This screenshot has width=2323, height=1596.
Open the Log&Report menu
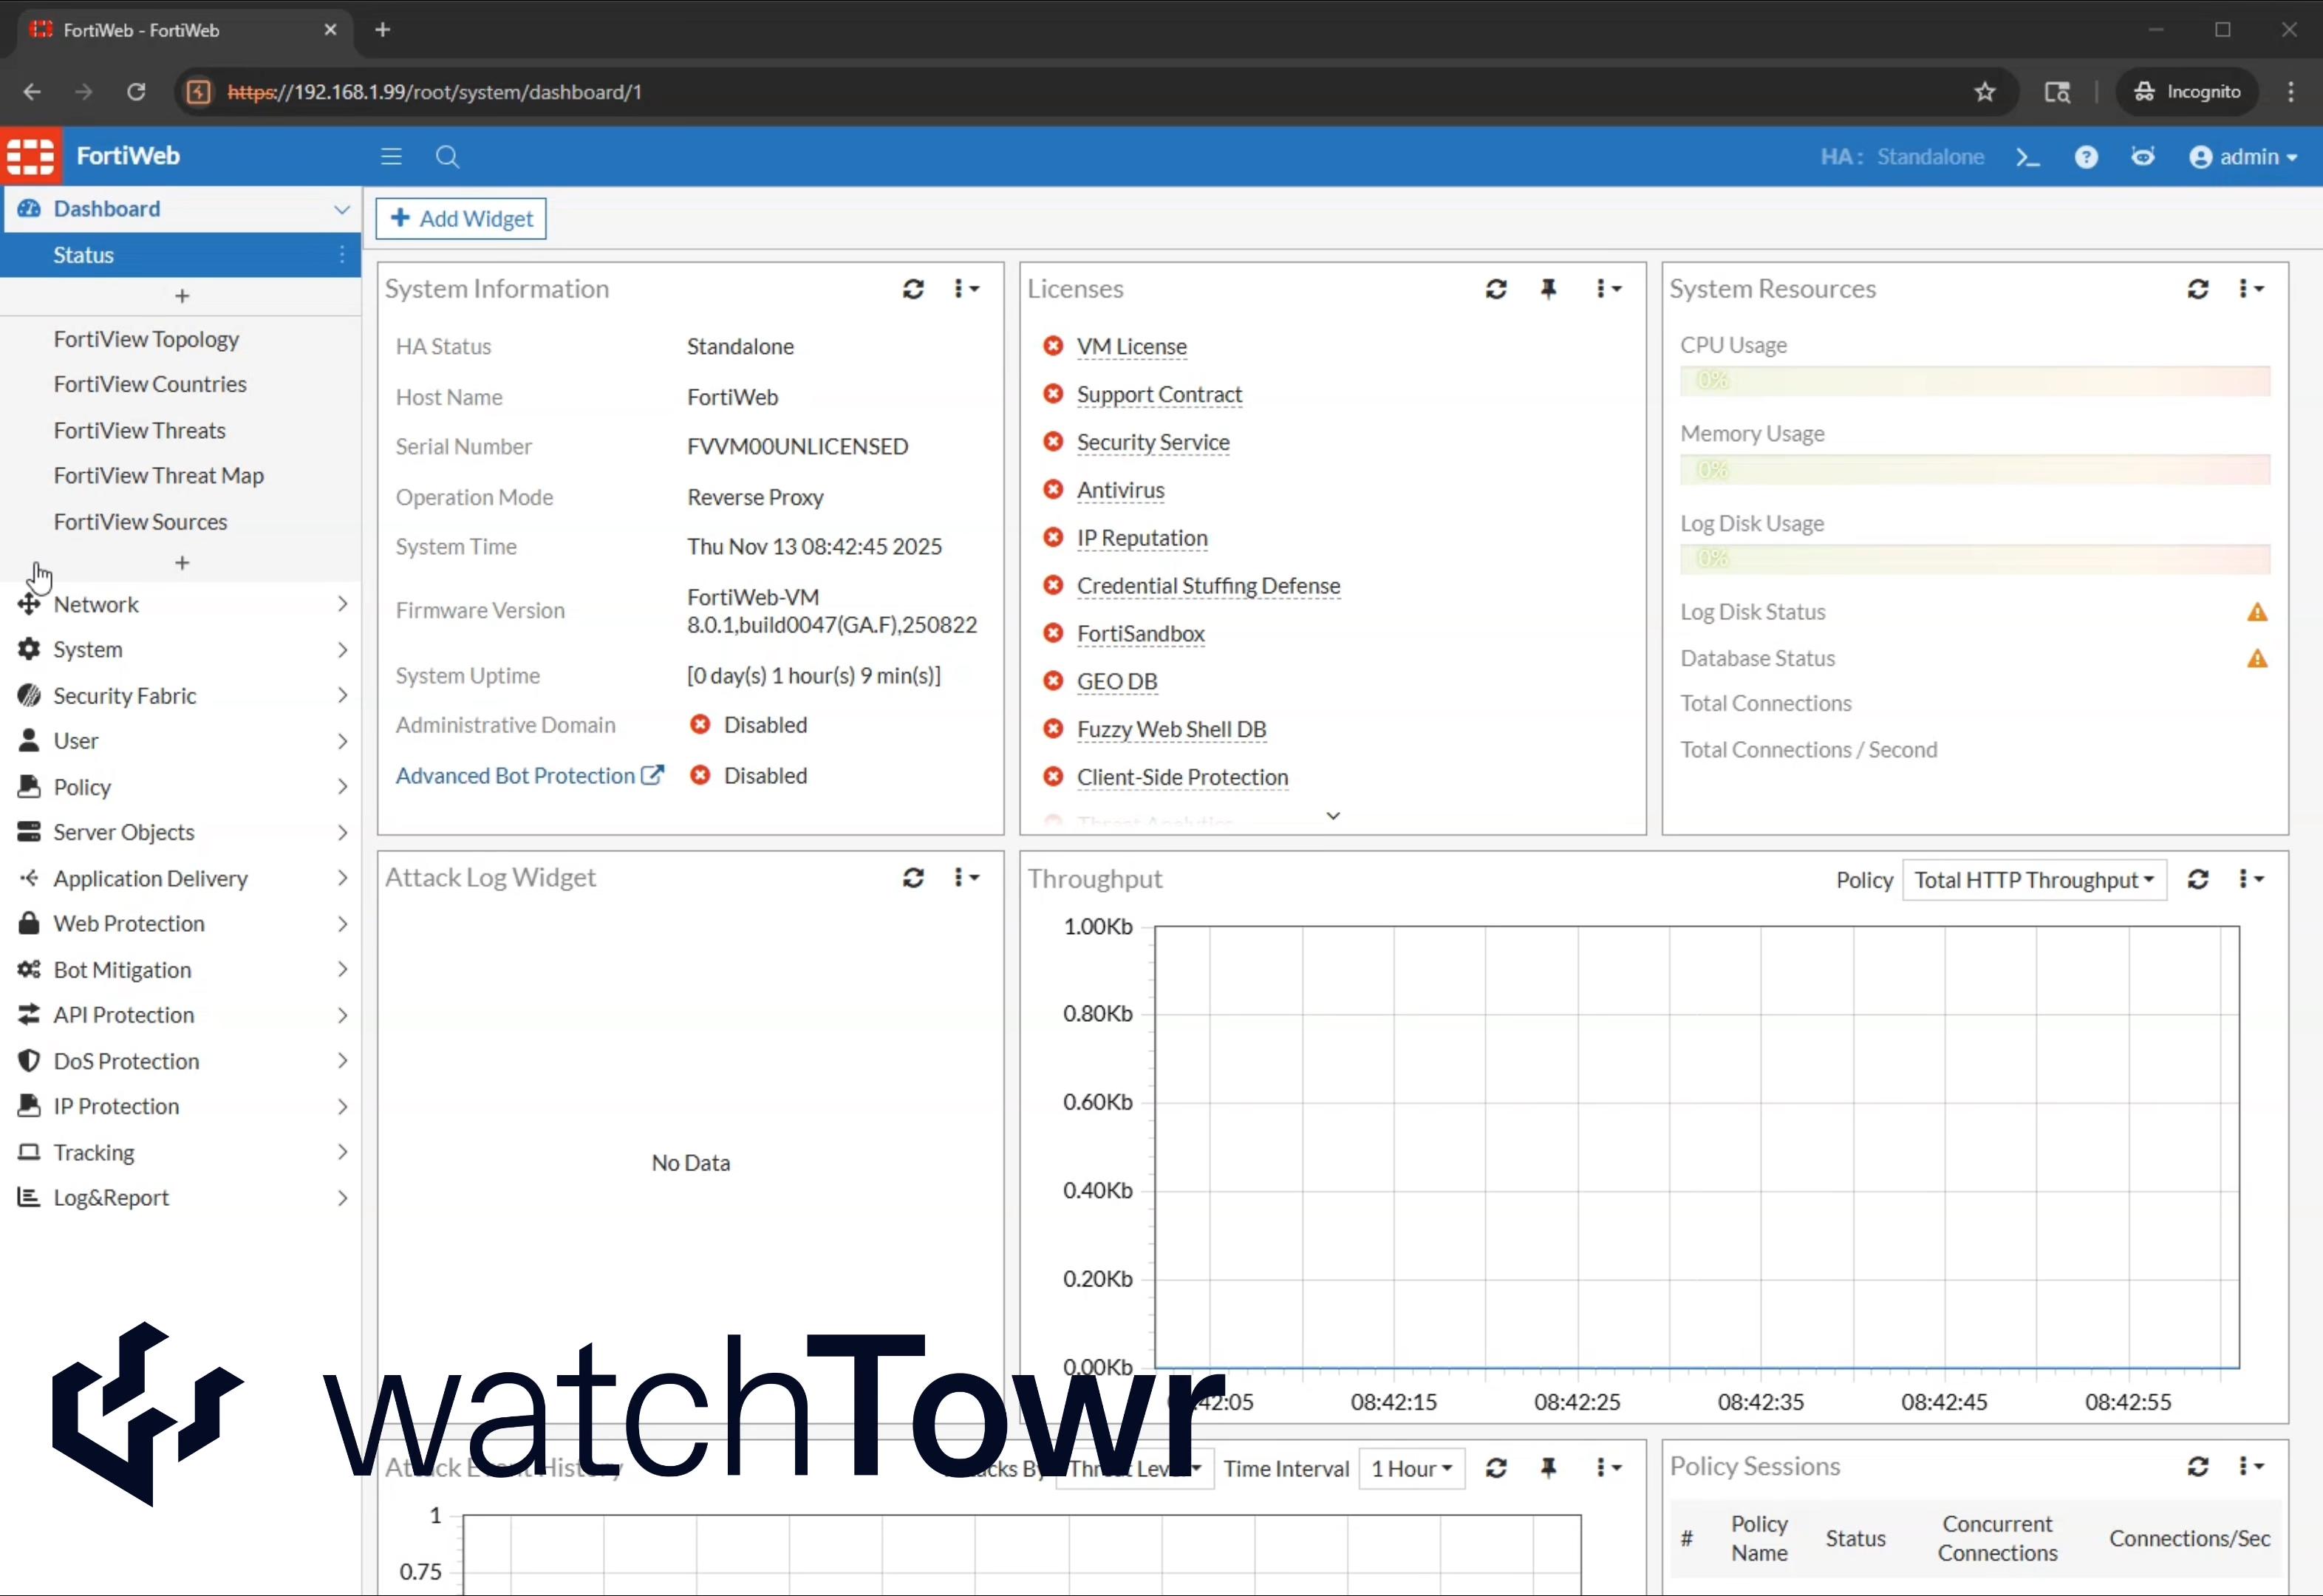click(x=111, y=1197)
